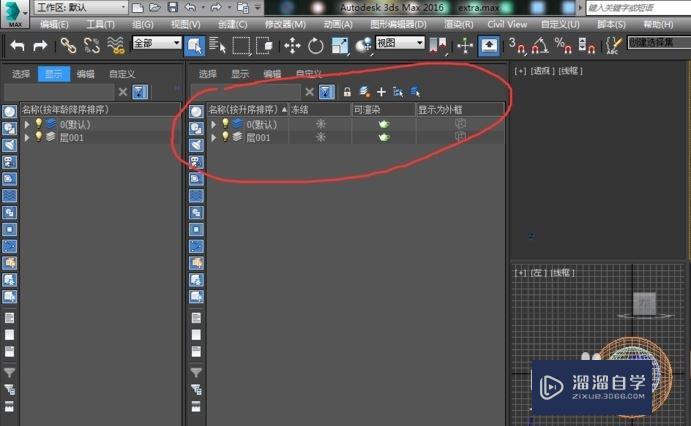Image resolution: width=691 pixels, height=426 pixels.
Task: Click Use Pivot Point Center icon
Action: (438, 45)
